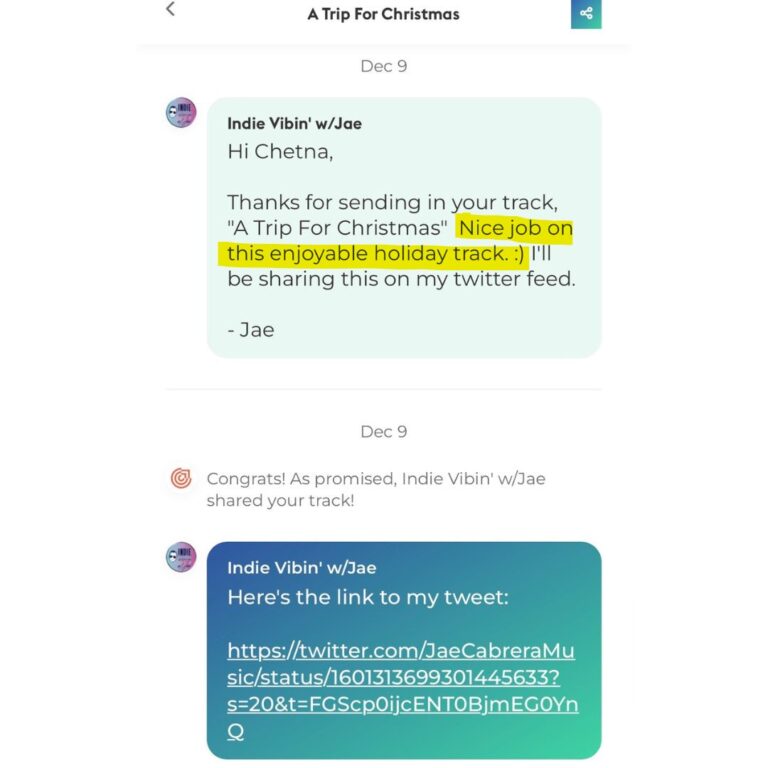Click the second 'Dec 9' date label
Screen dimensions: 768x768
[x=384, y=432]
